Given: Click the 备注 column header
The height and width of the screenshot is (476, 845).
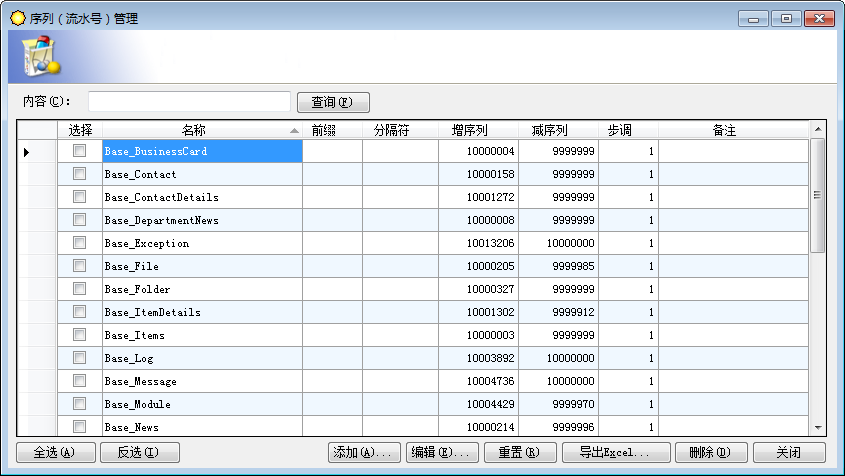Looking at the screenshot, I should pyautogui.click(x=733, y=130).
